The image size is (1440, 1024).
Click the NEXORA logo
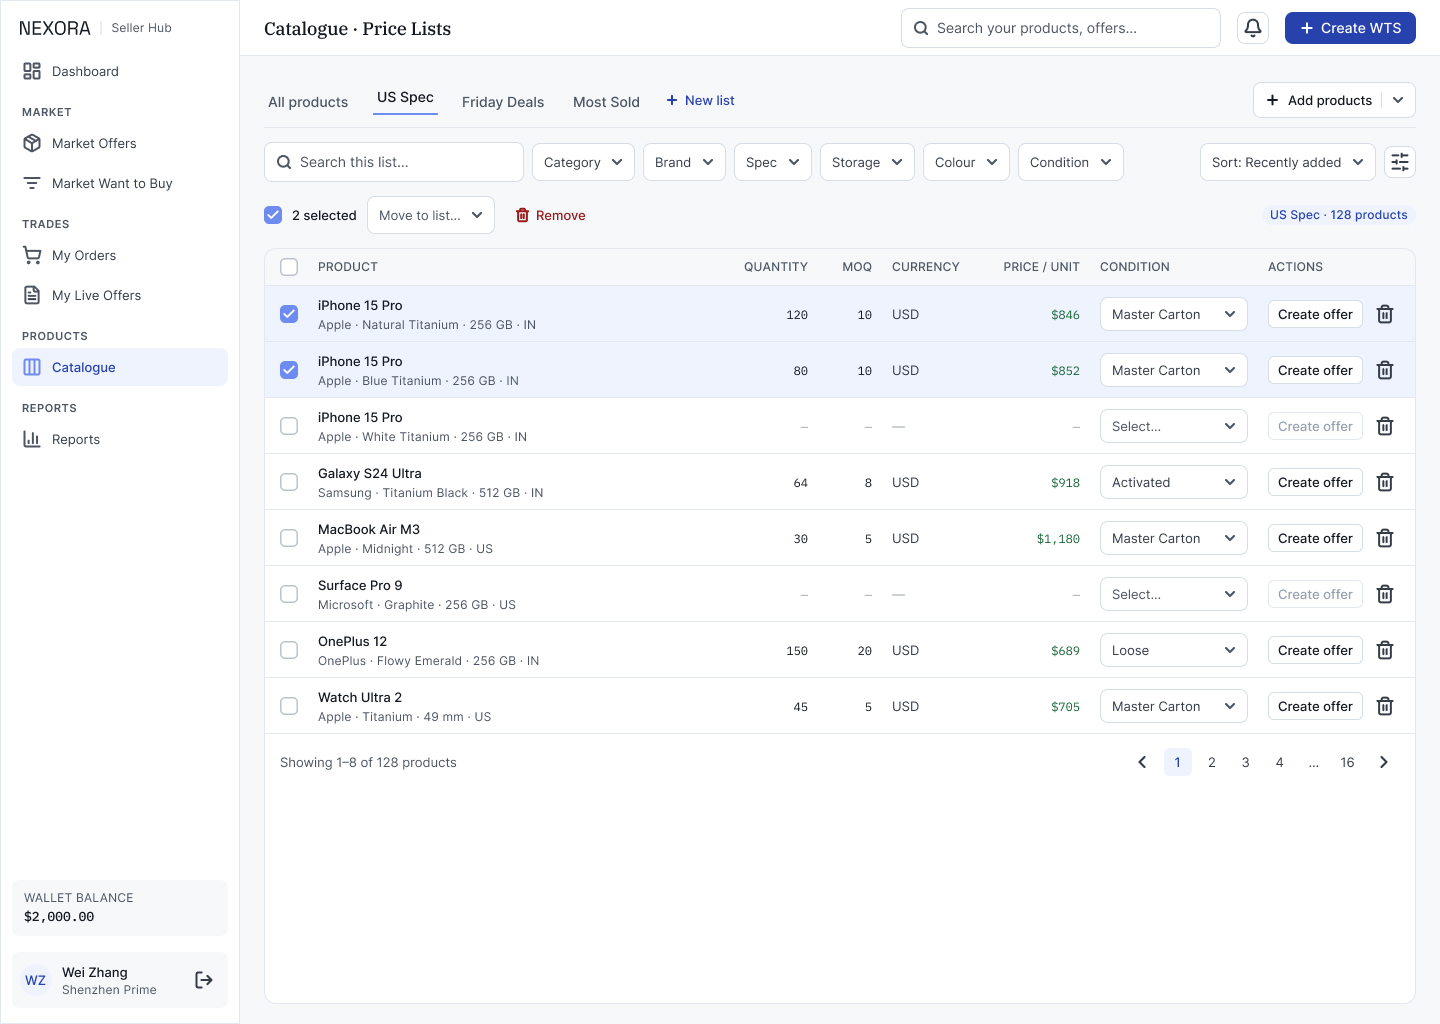point(55,28)
